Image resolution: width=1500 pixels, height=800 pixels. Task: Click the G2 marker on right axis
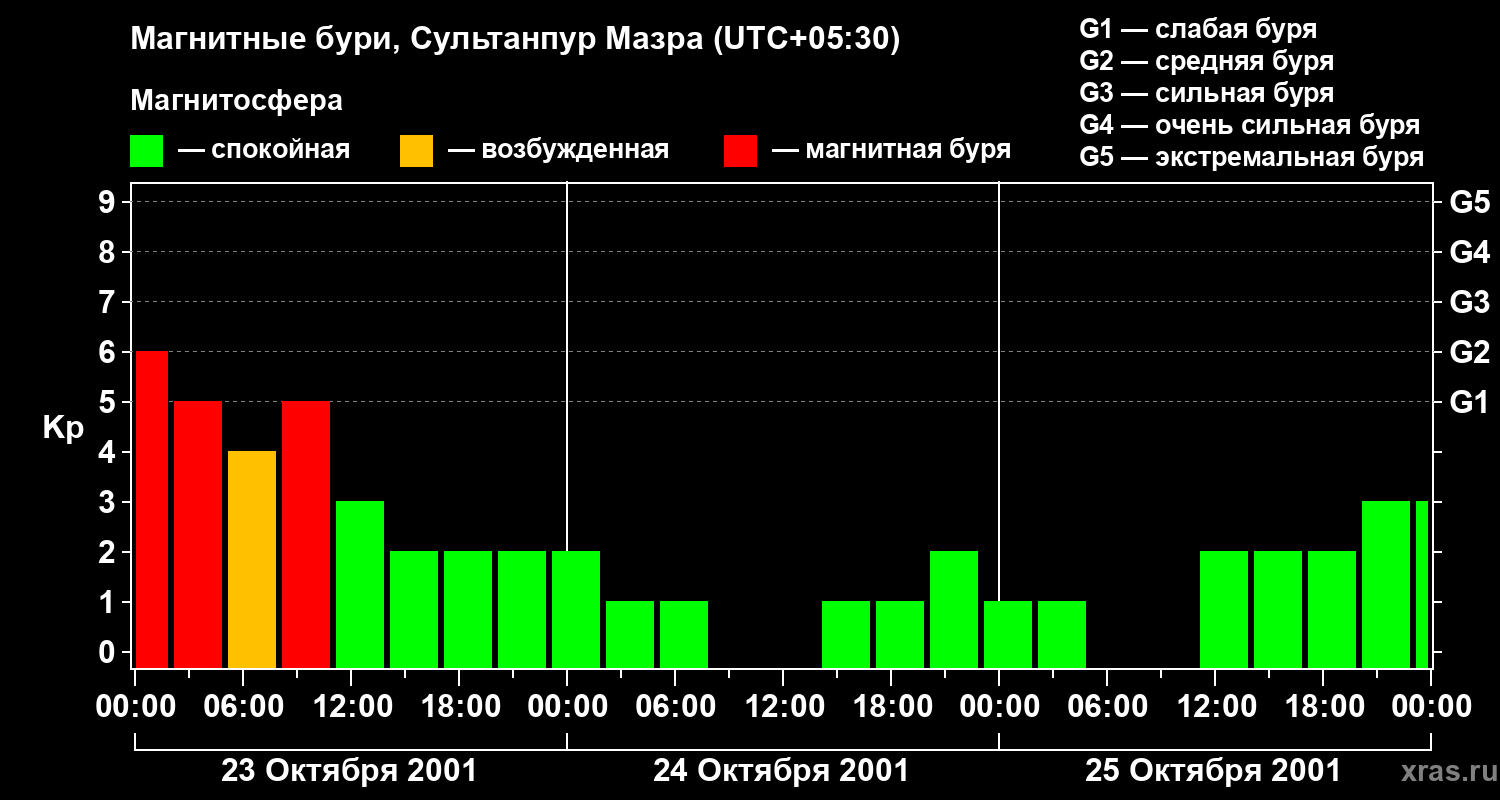click(1469, 352)
